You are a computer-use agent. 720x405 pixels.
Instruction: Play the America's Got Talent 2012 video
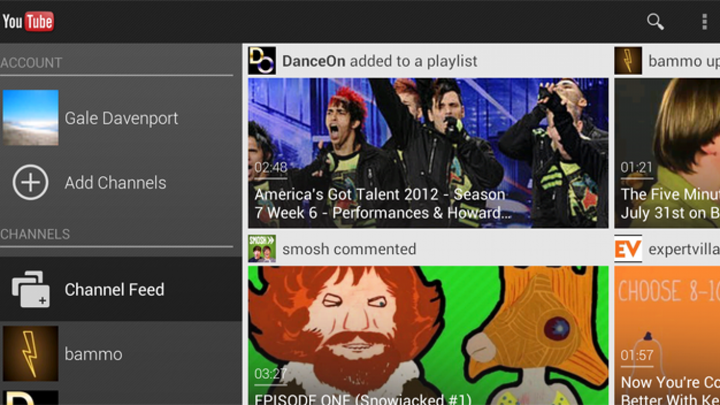point(428,153)
